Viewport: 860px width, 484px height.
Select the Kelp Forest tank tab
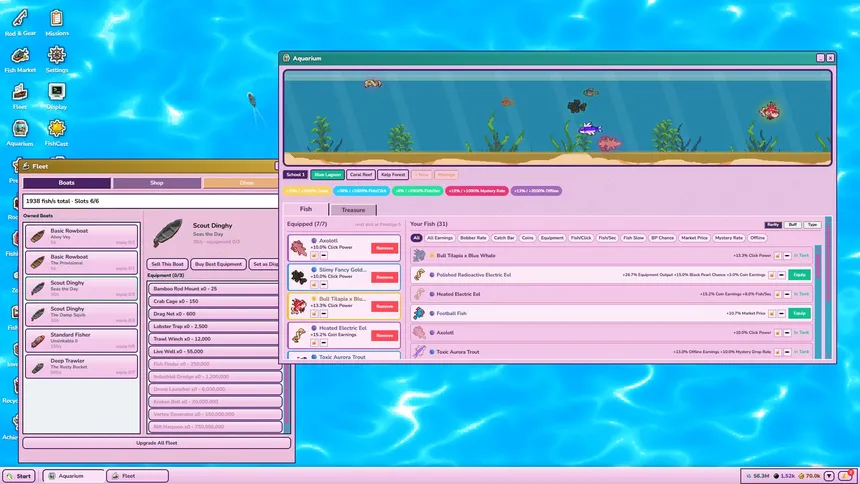coord(393,175)
